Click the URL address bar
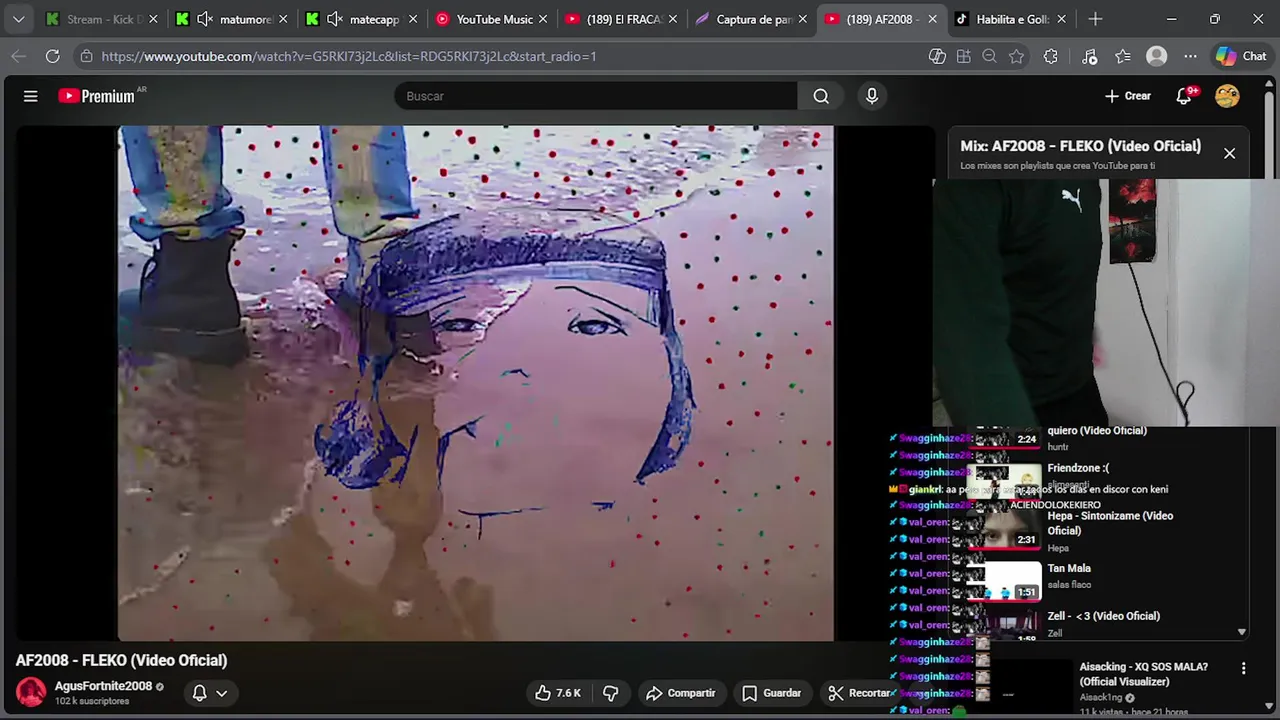The width and height of the screenshot is (1280, 720). click(500, 56)
